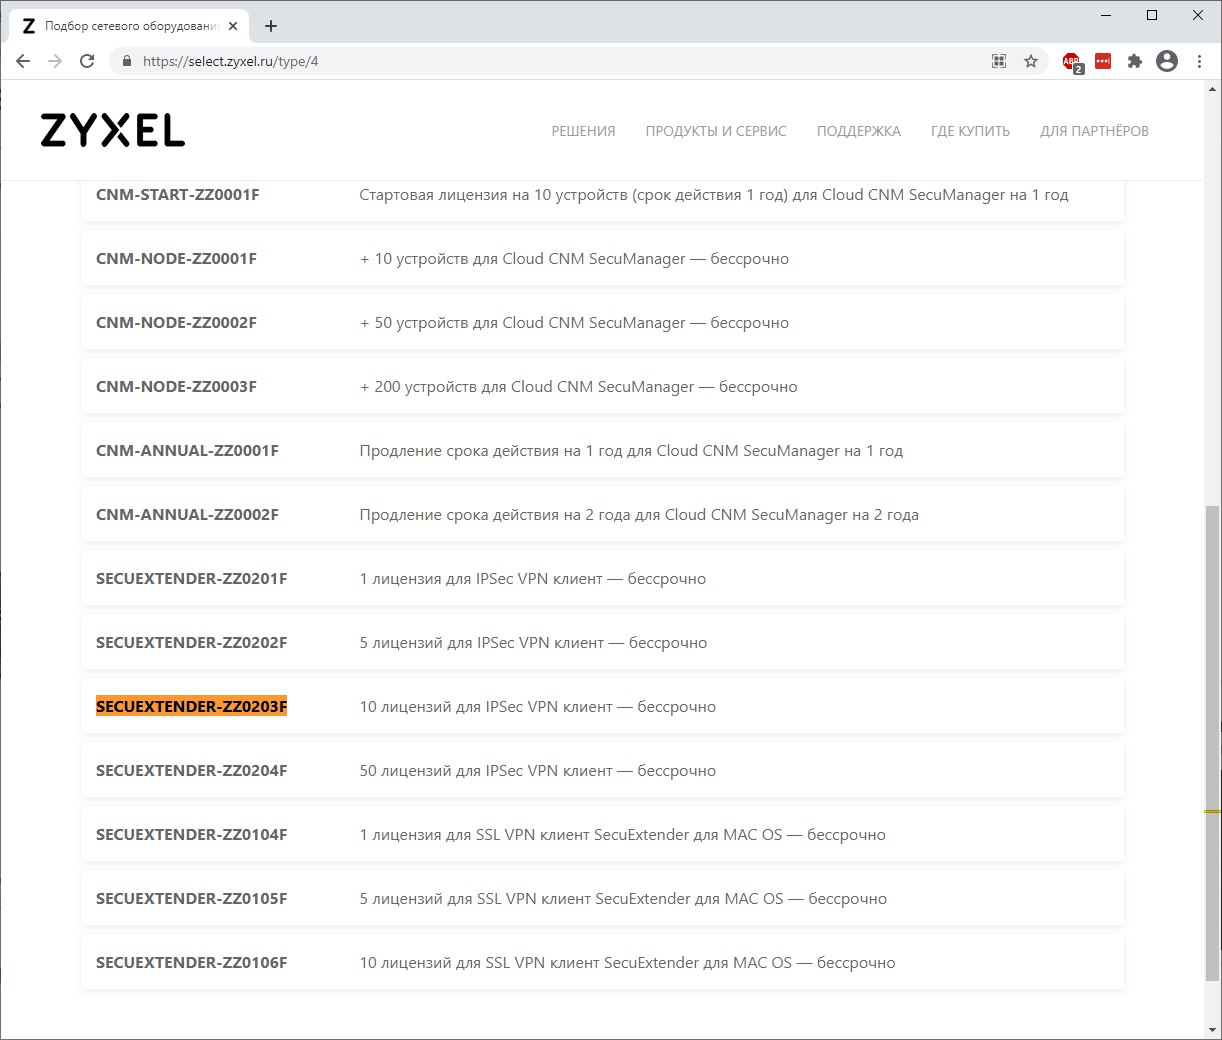Reload the current page
The image size is (1222, 1040).
pos(87,61)
